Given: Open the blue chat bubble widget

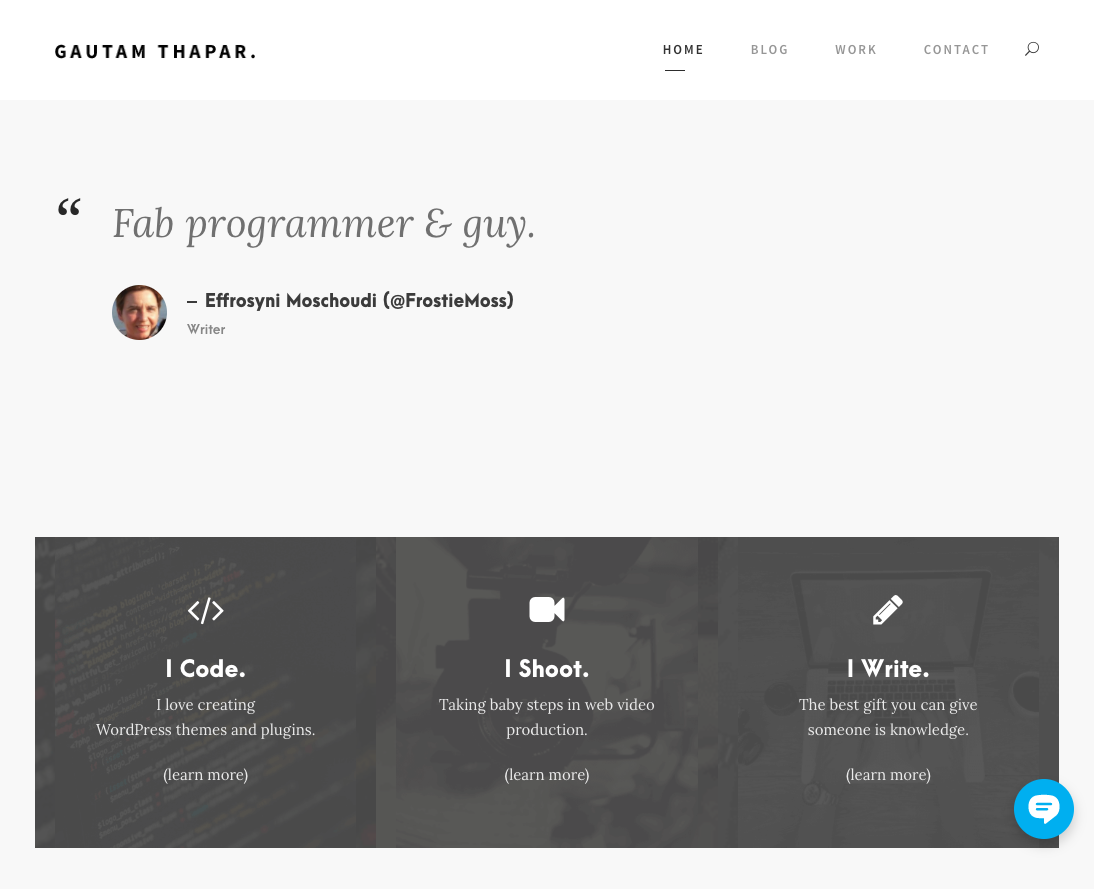Looking at the screenshot, I should pos(1044,809).
